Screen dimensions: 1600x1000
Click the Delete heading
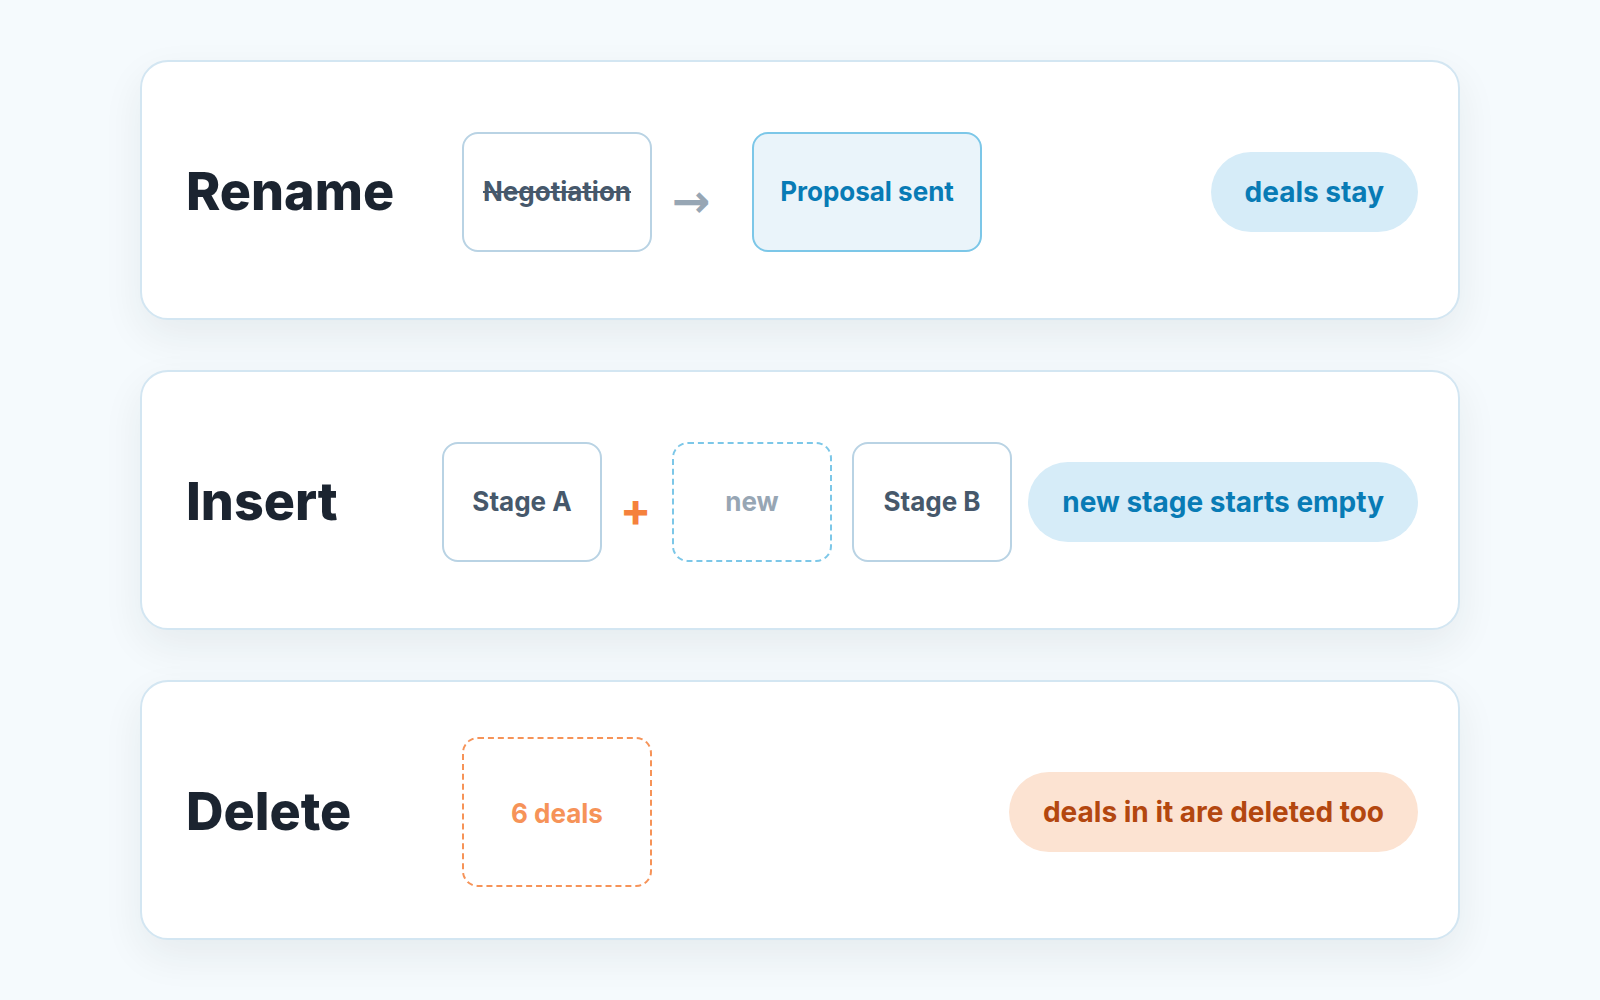coord(269,812)
